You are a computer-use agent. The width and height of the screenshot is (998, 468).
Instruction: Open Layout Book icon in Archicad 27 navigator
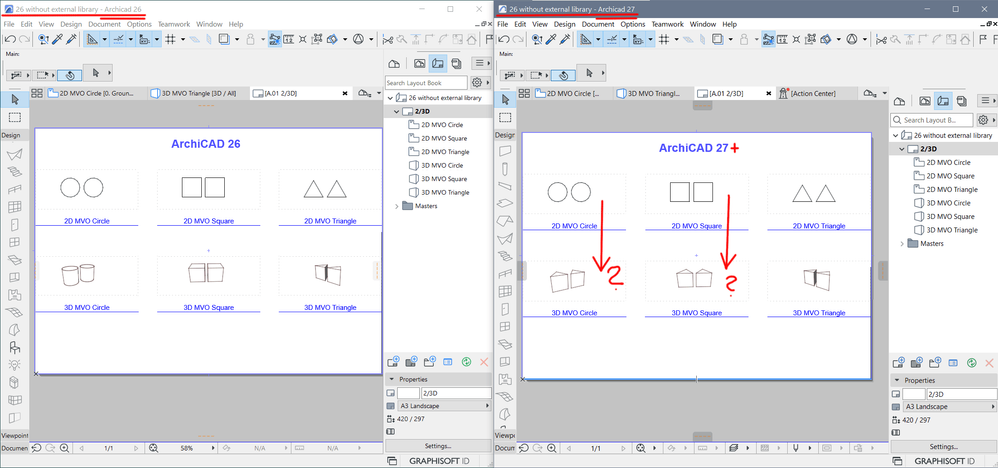point(944,101)
